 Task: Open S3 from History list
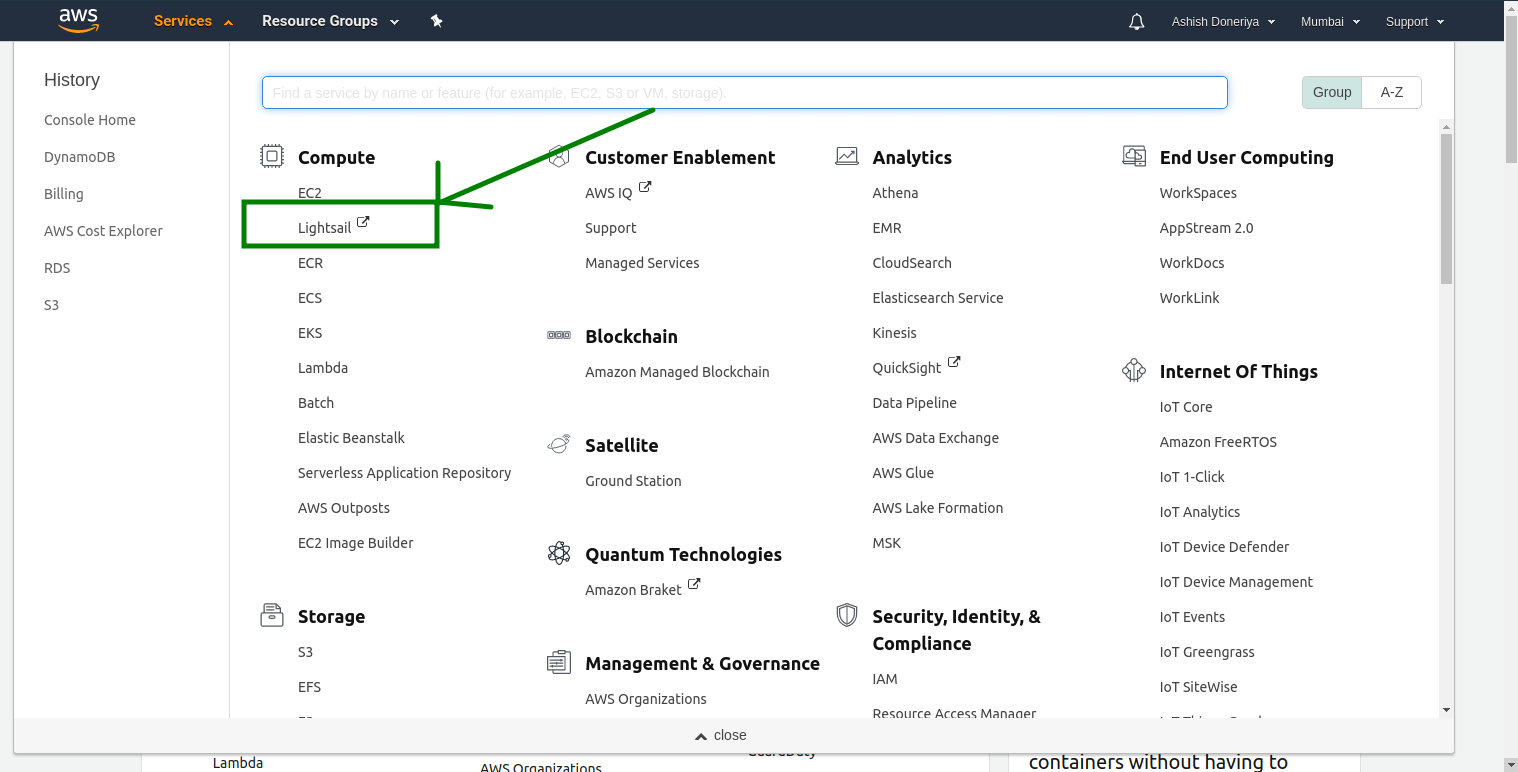(52, 305)
